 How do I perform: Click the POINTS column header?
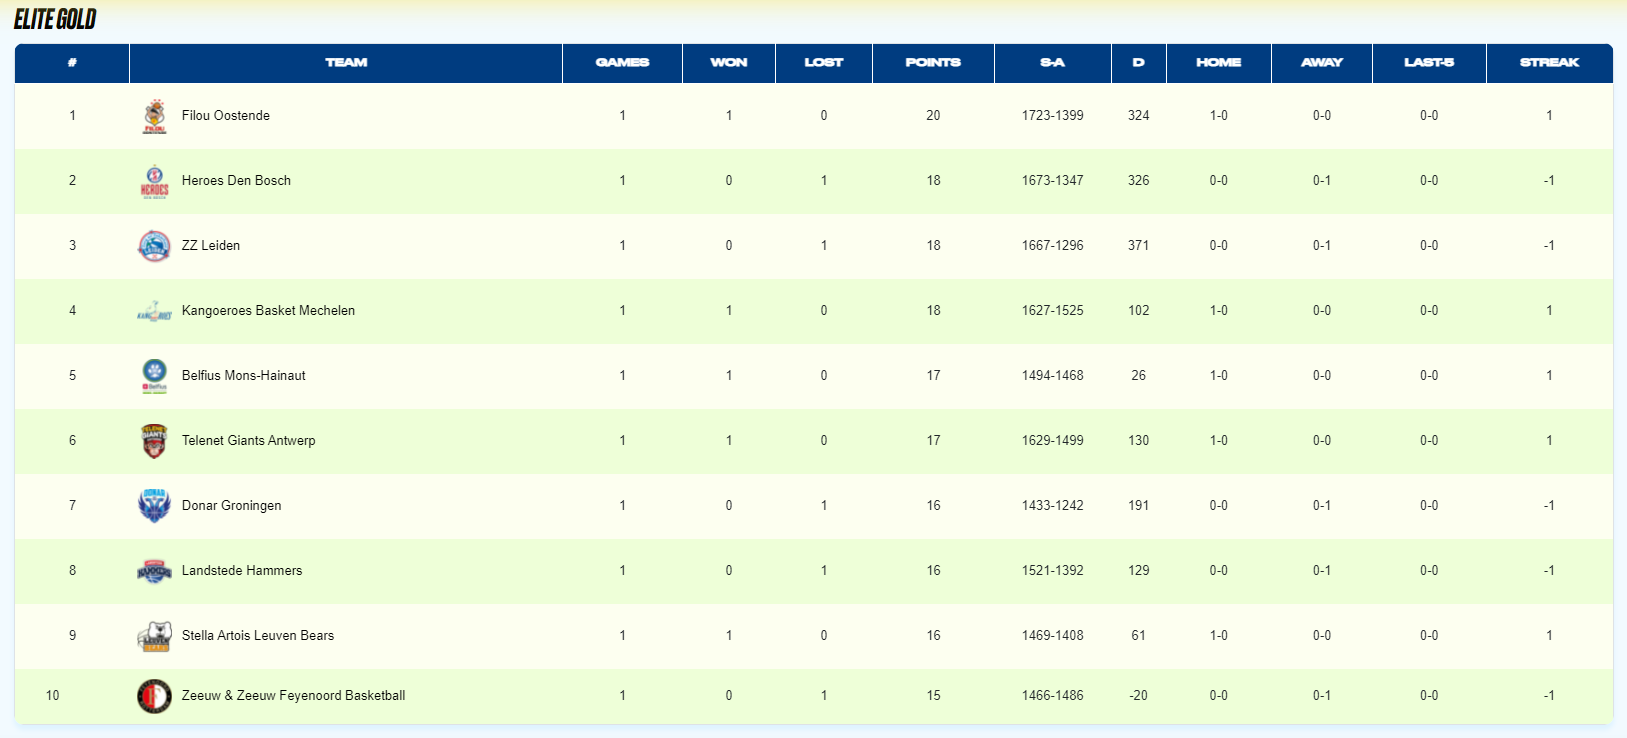pos(933,63)
